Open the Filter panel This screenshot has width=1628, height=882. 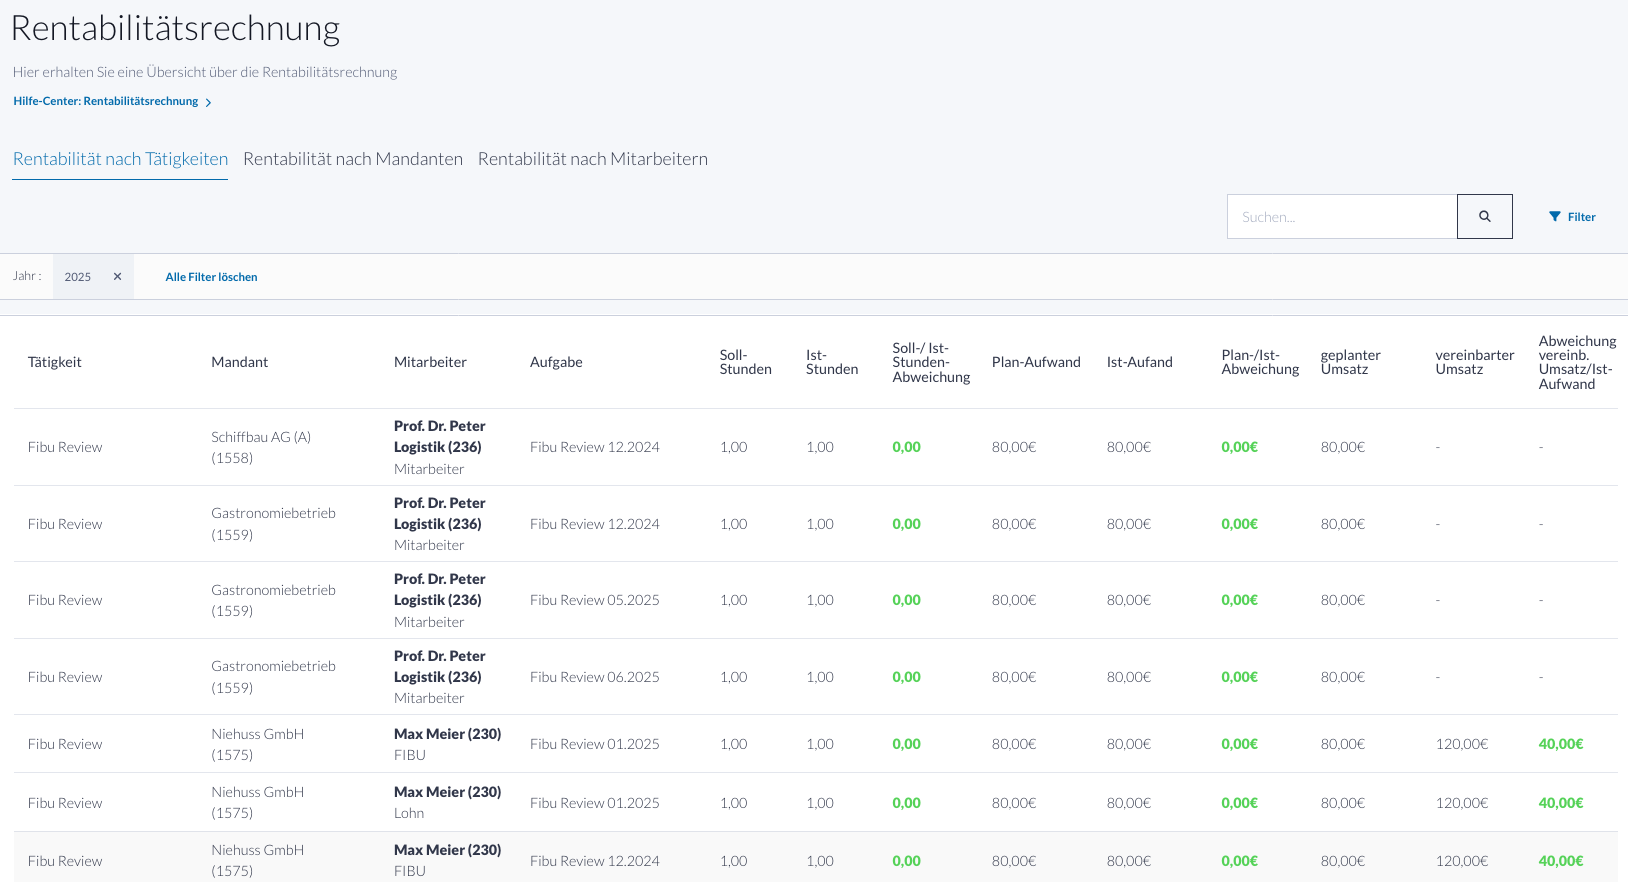click(x=1572, y=217)
